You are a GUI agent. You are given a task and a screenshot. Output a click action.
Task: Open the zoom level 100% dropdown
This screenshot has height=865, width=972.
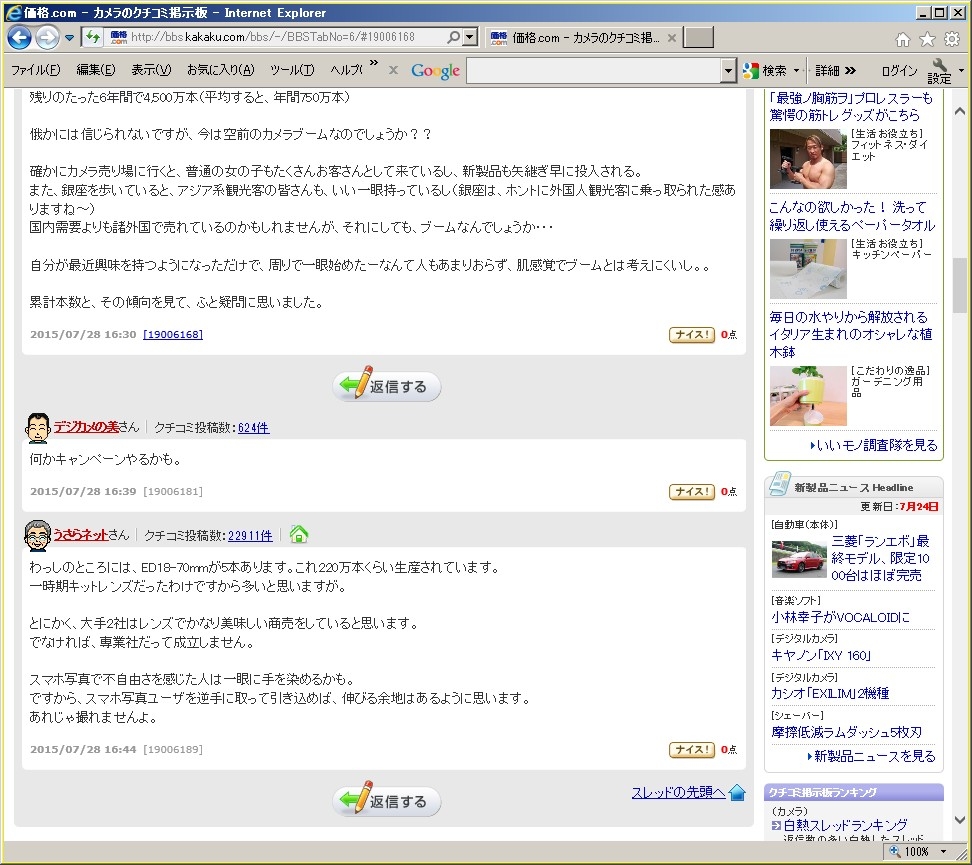tap(944, 851)
